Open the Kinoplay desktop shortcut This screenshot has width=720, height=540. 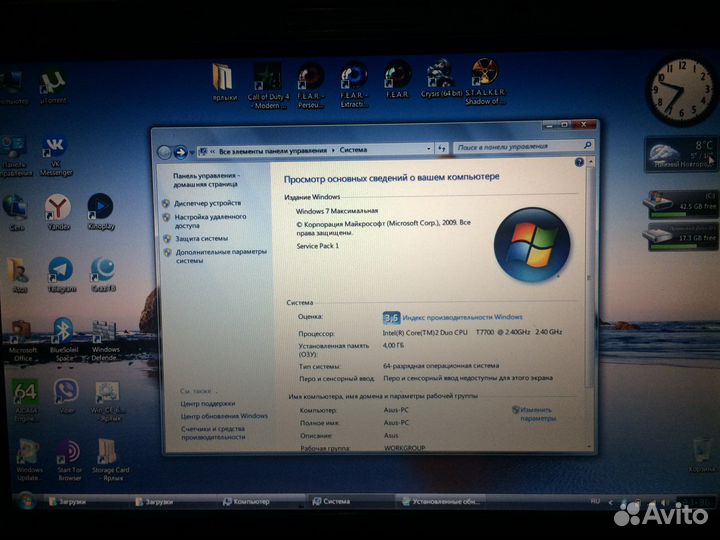click(101, 212)
